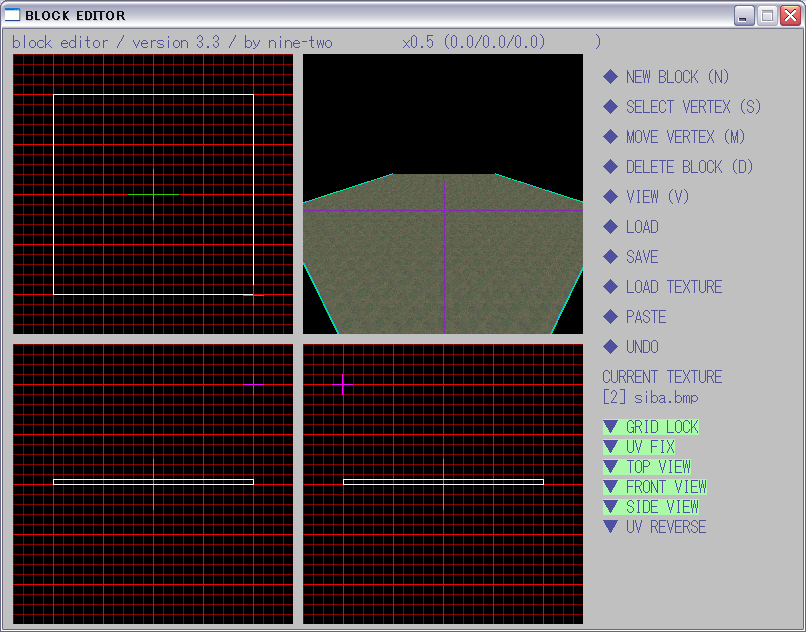Click the diamond icon next to LOAD TEXTURE
The image size is (806, 632).
pyautogui.click(x=611, y=287)
